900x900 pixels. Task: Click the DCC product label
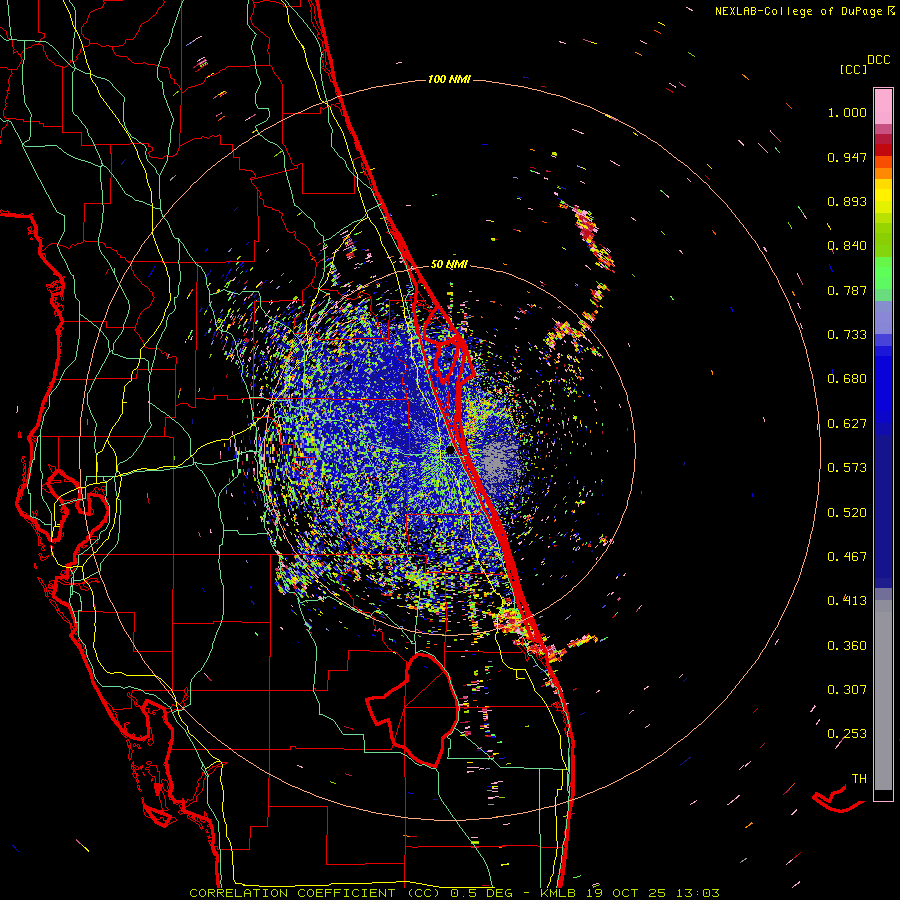click(x=879, y=60)
